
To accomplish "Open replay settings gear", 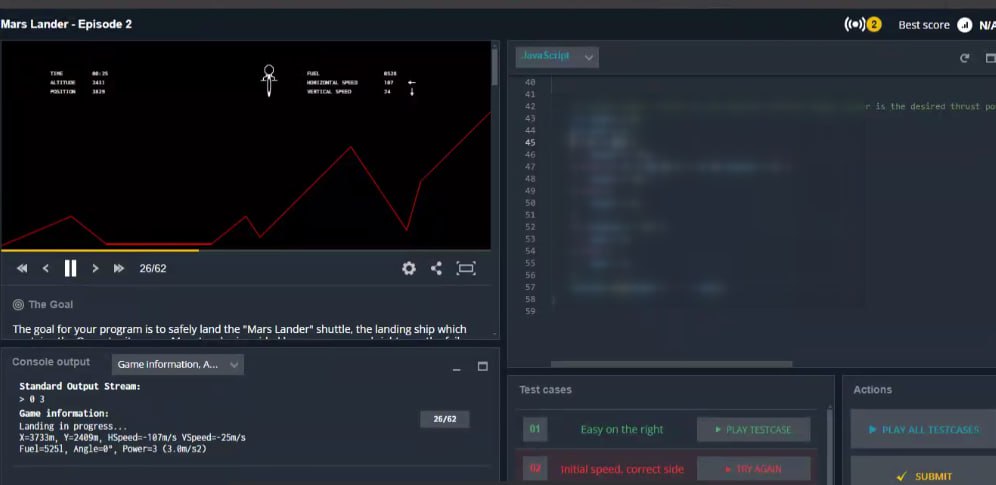I will pyautogui.click(x=408, y=268).
